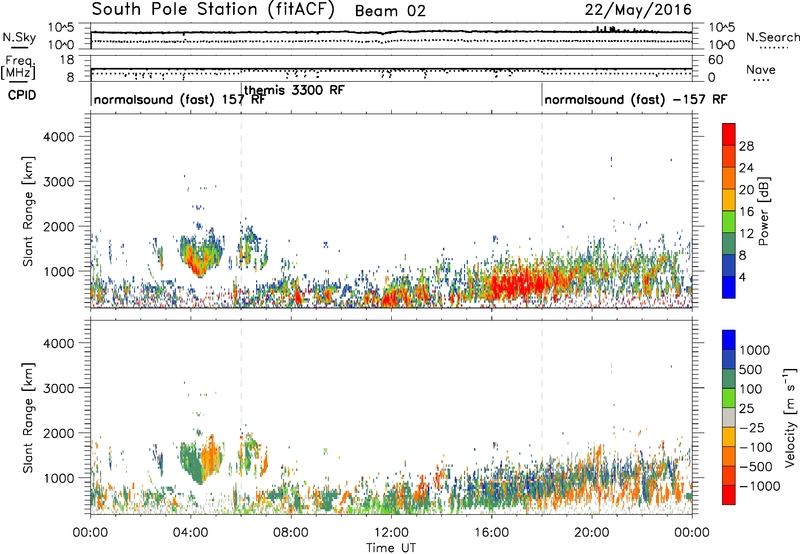Click 'normalsound (fast) 157 RF' text

(x=179, y=99)
